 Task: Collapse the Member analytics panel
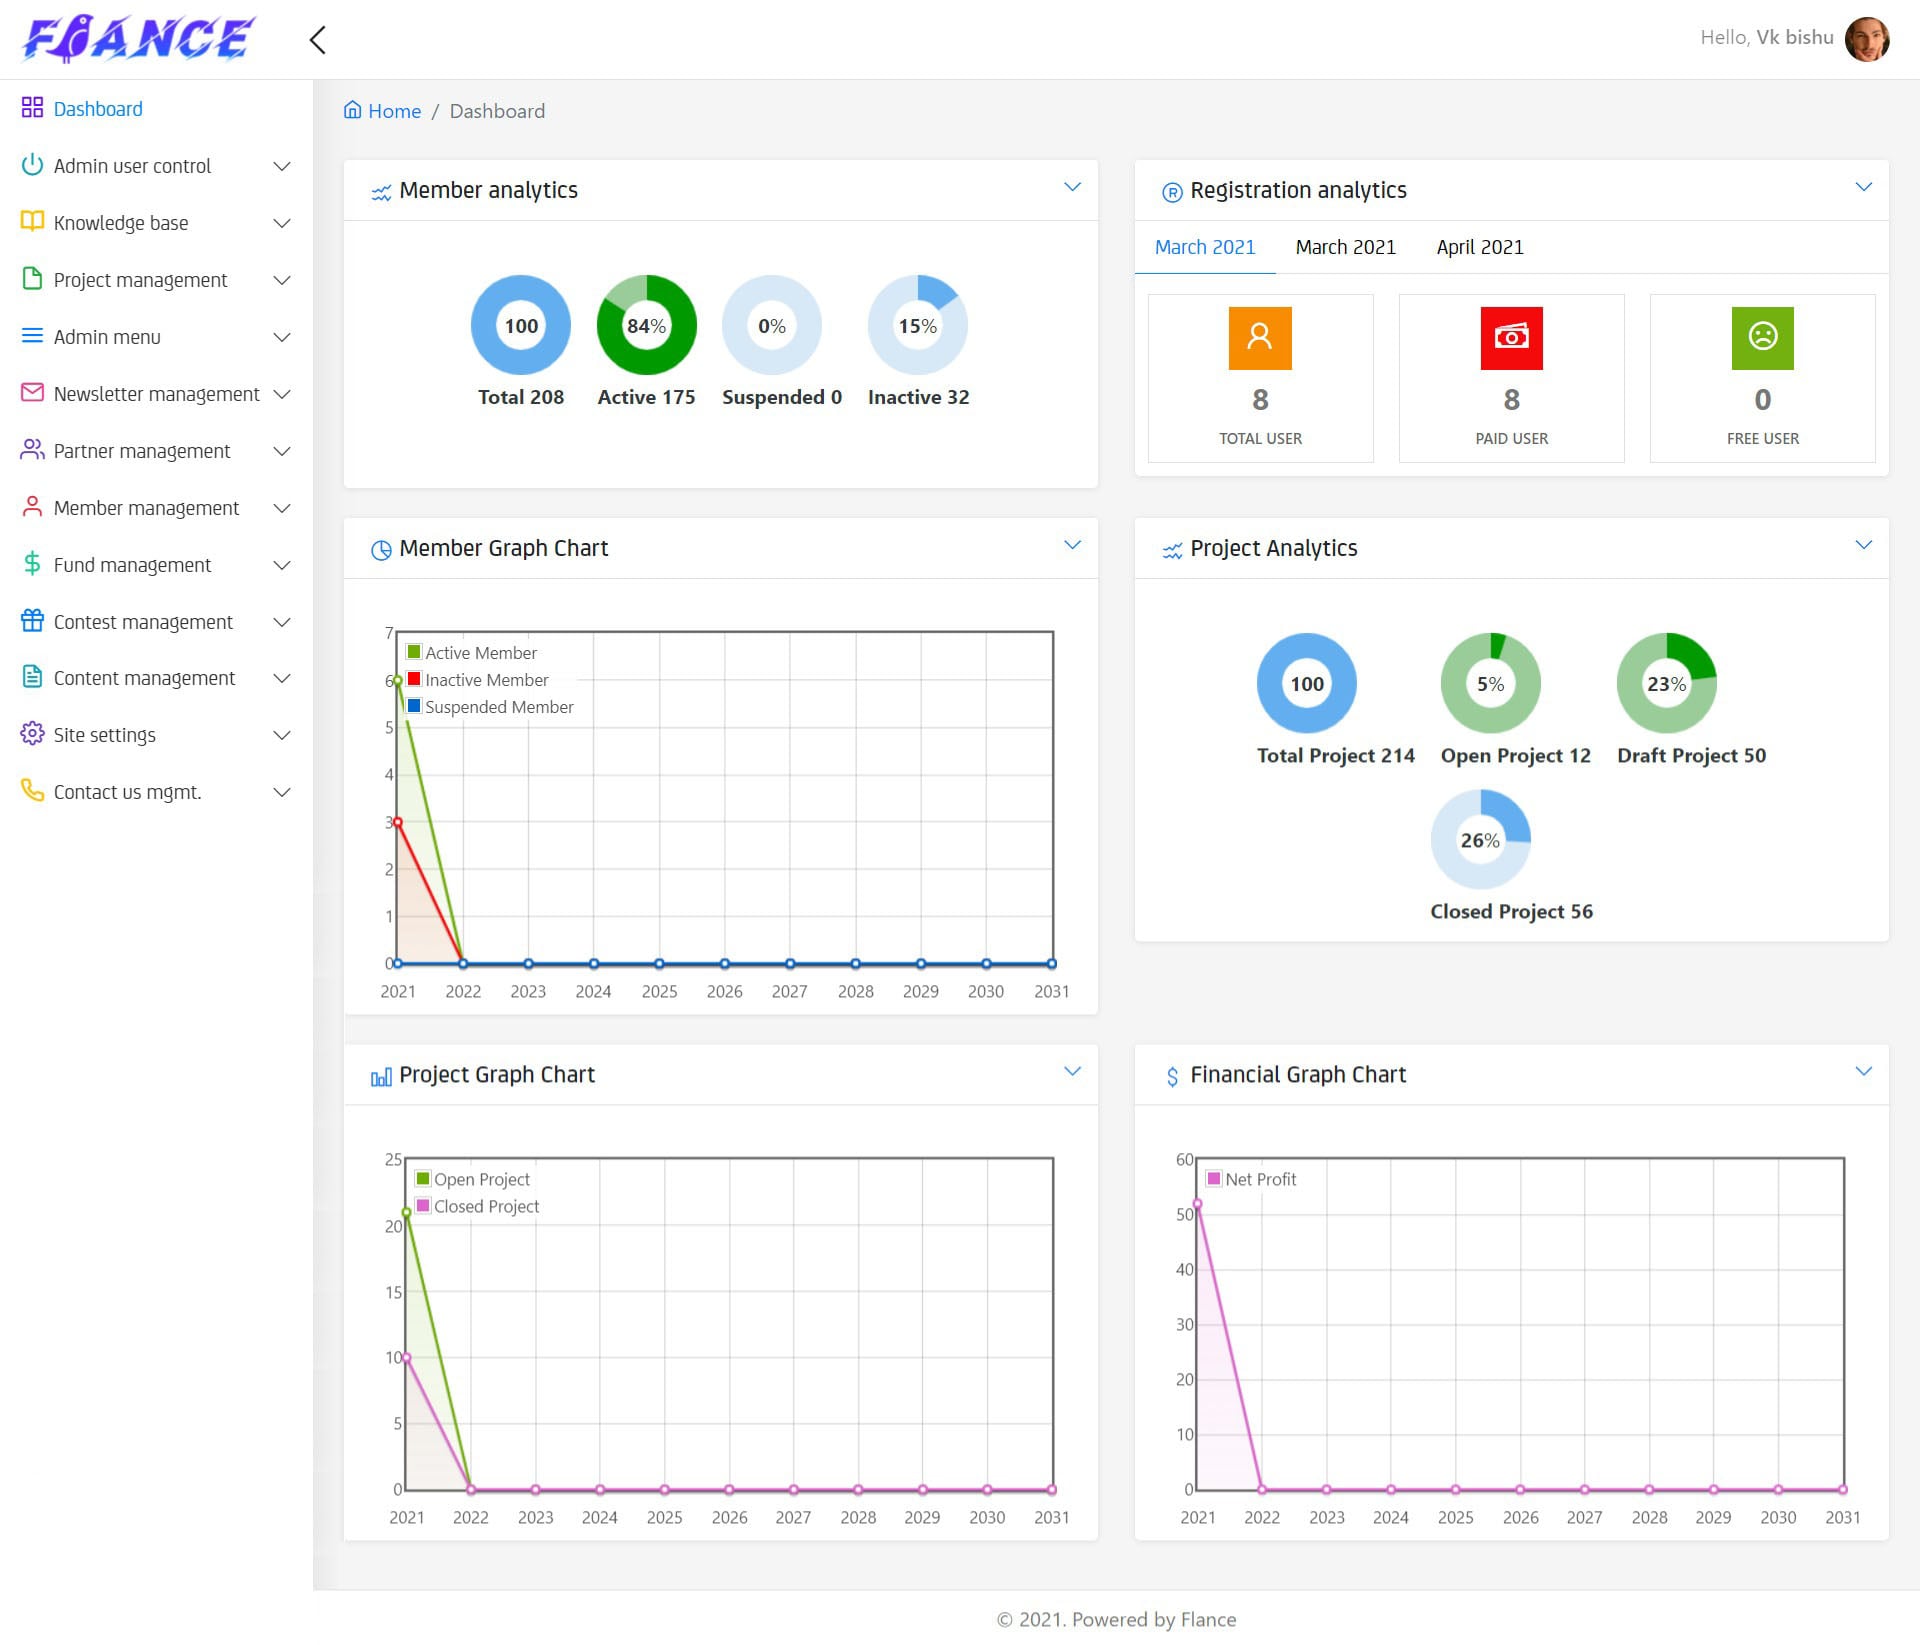tap(1072, 187)
